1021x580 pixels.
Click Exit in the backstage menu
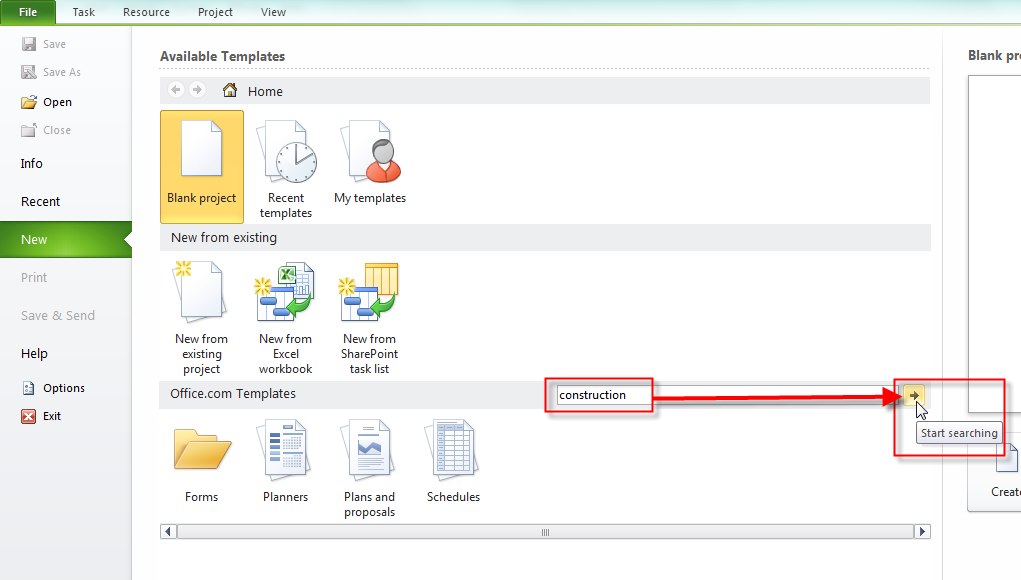[x=52, y=416]
